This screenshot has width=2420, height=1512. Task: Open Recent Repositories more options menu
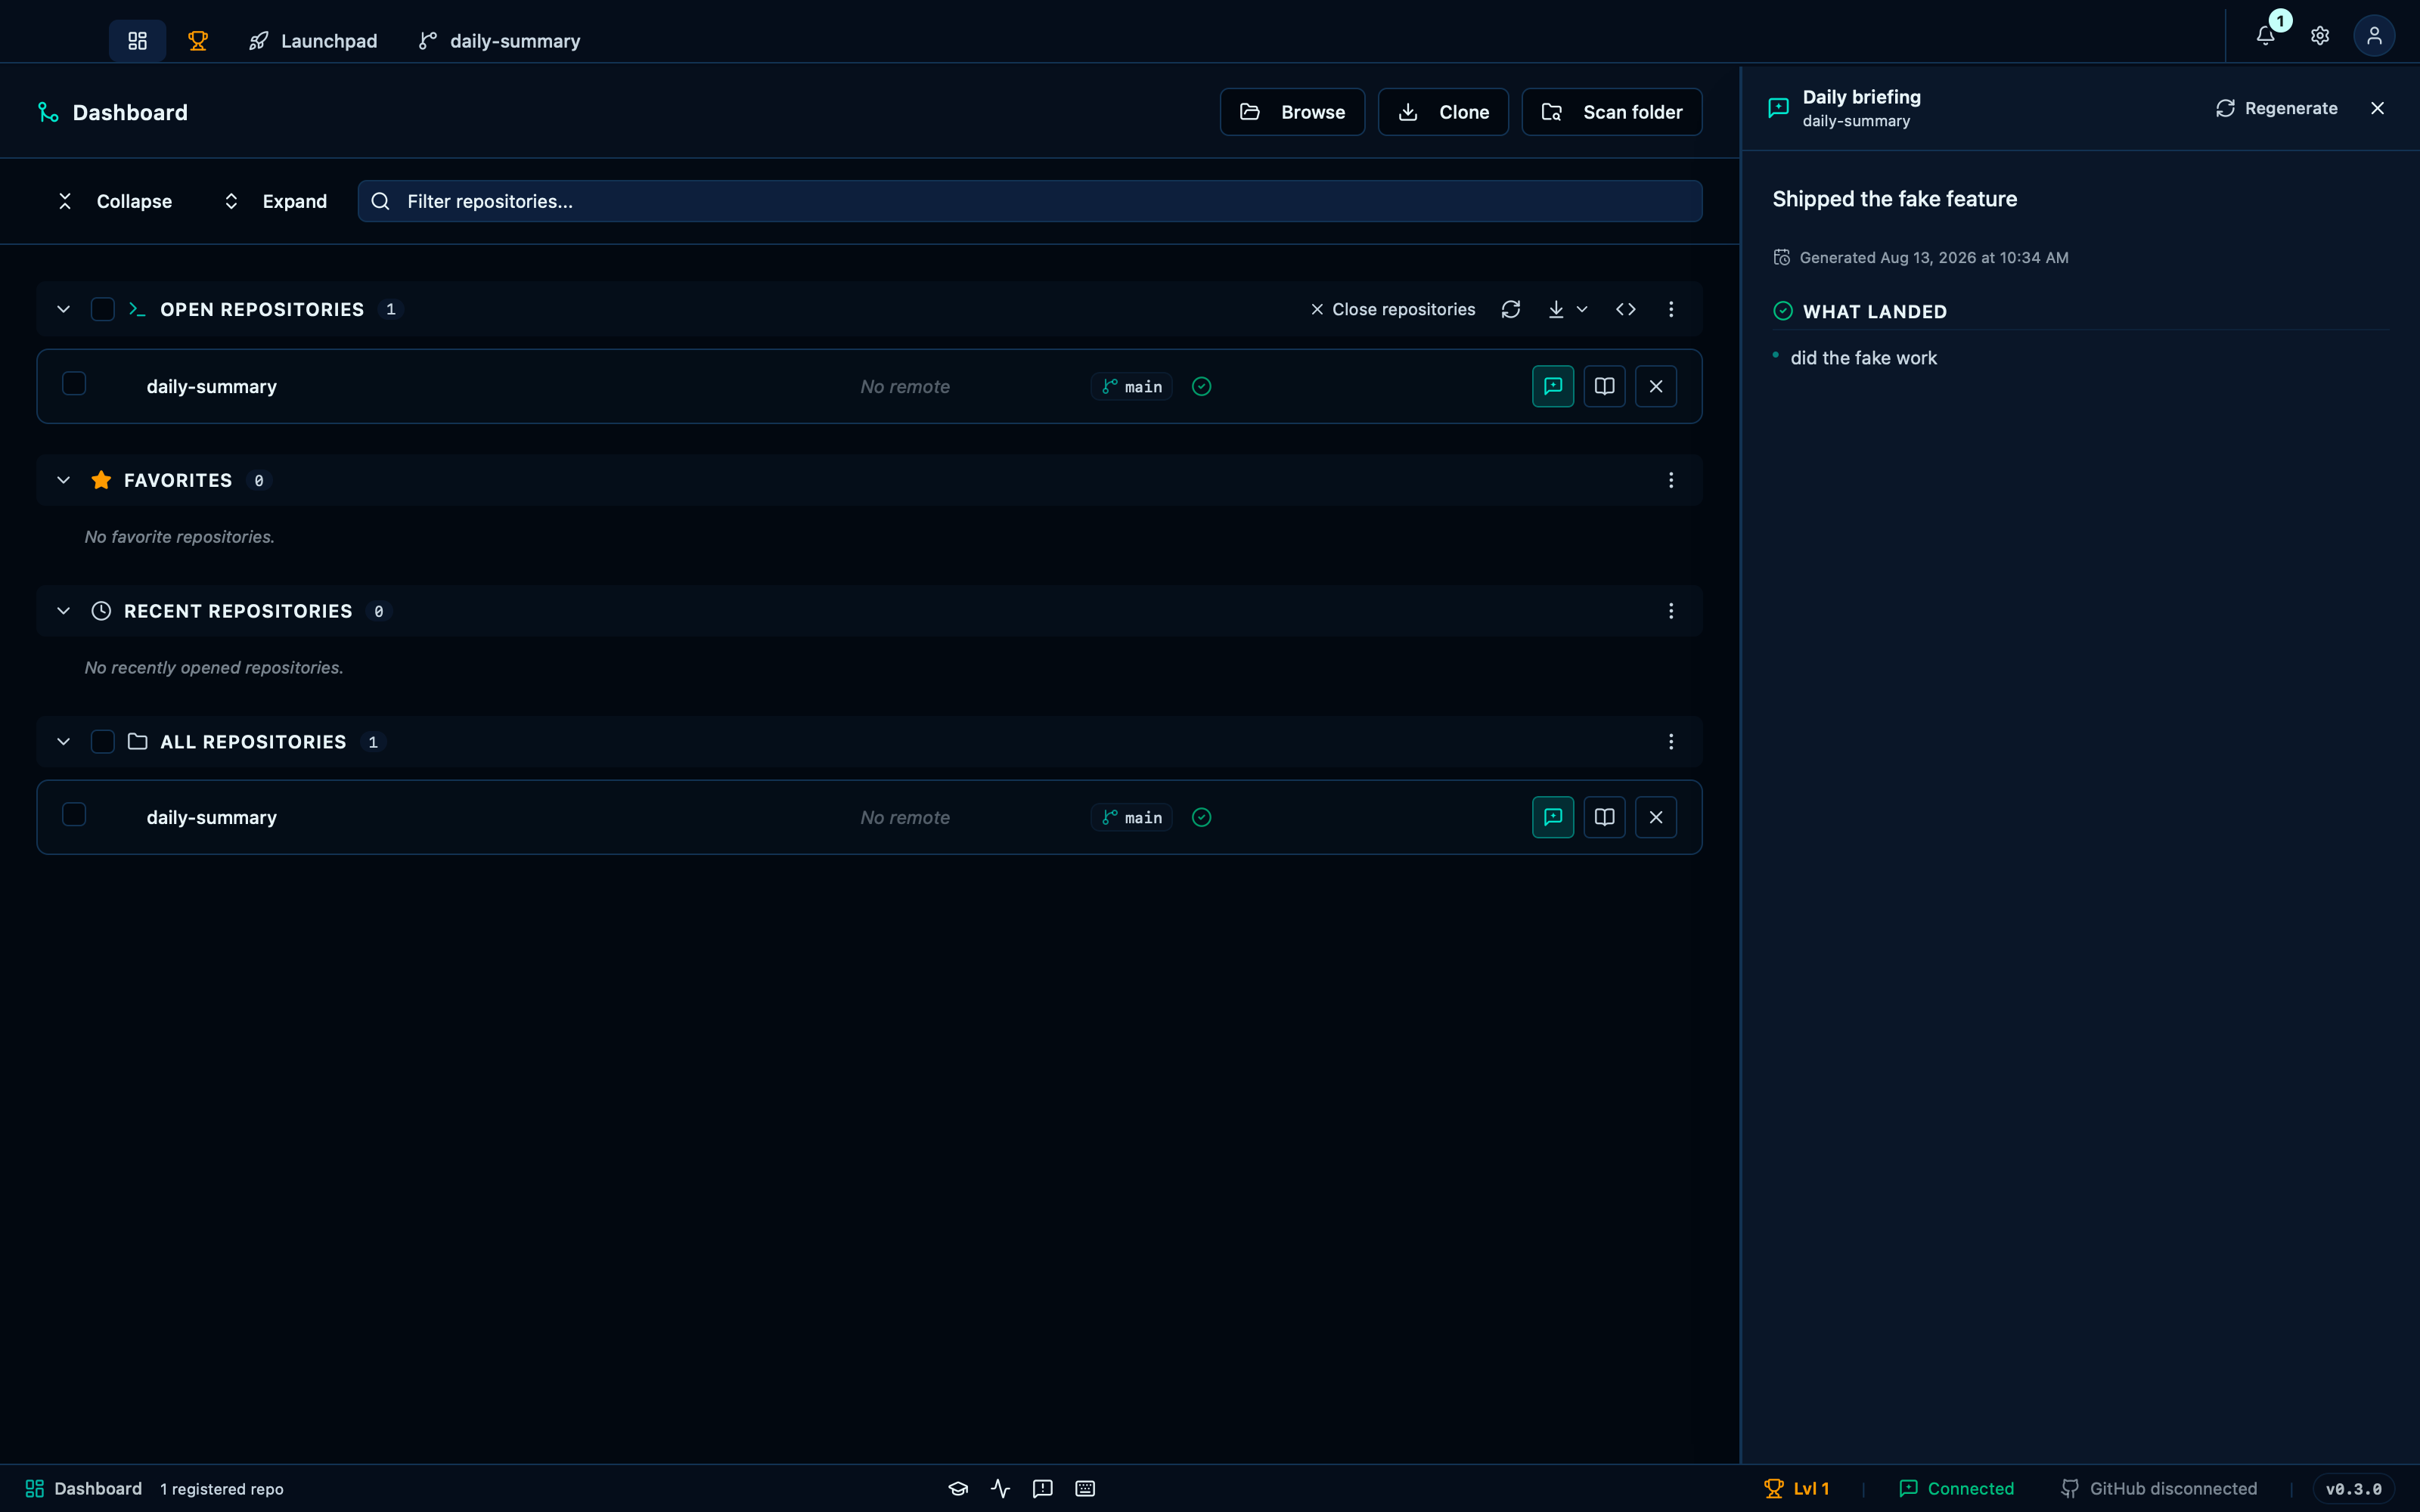[x=1670, y=611]
